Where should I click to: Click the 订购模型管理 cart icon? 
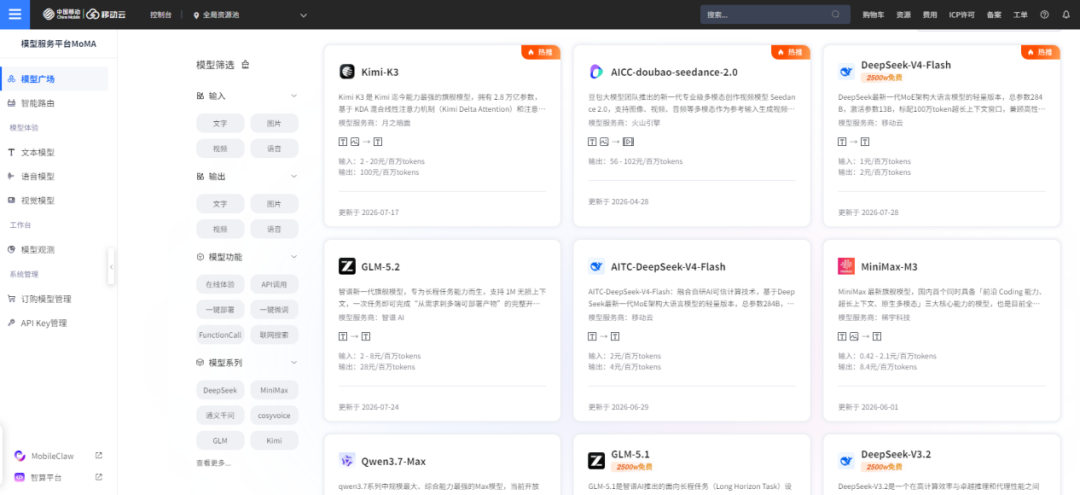click(11, 299)
